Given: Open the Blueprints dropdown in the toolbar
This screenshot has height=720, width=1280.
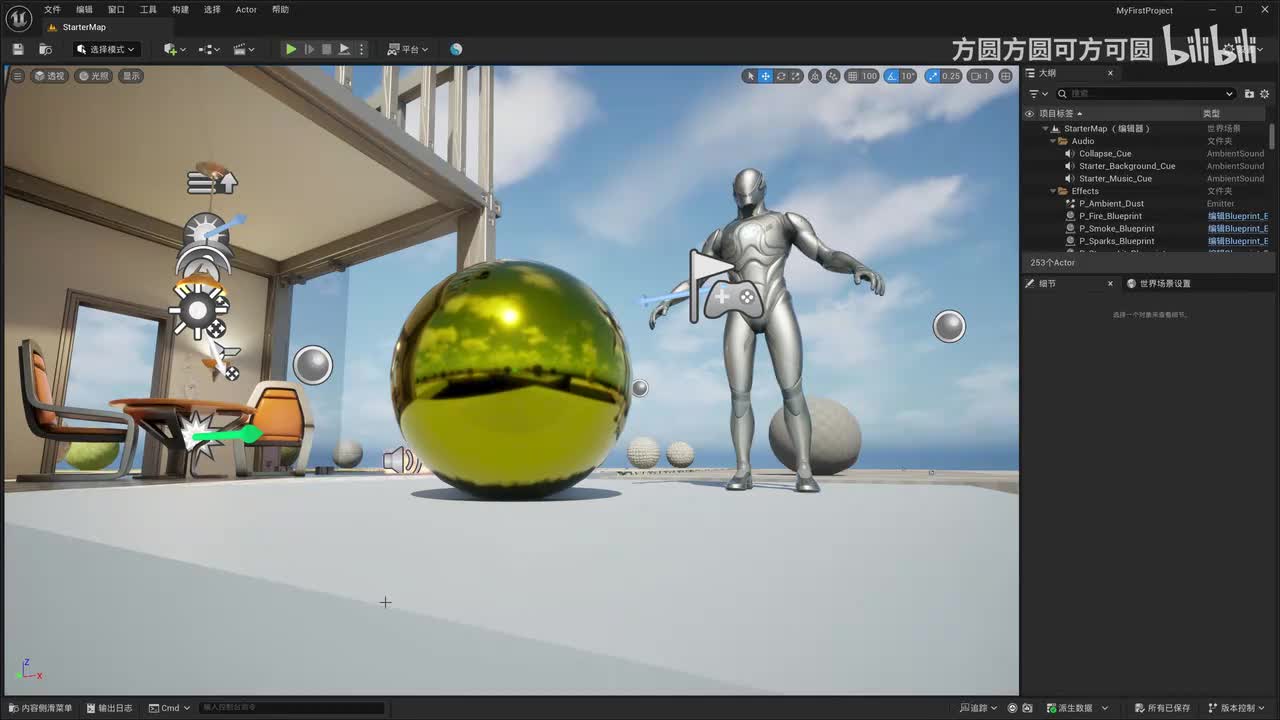Looking at the screenshot, I should click(208, 49).
